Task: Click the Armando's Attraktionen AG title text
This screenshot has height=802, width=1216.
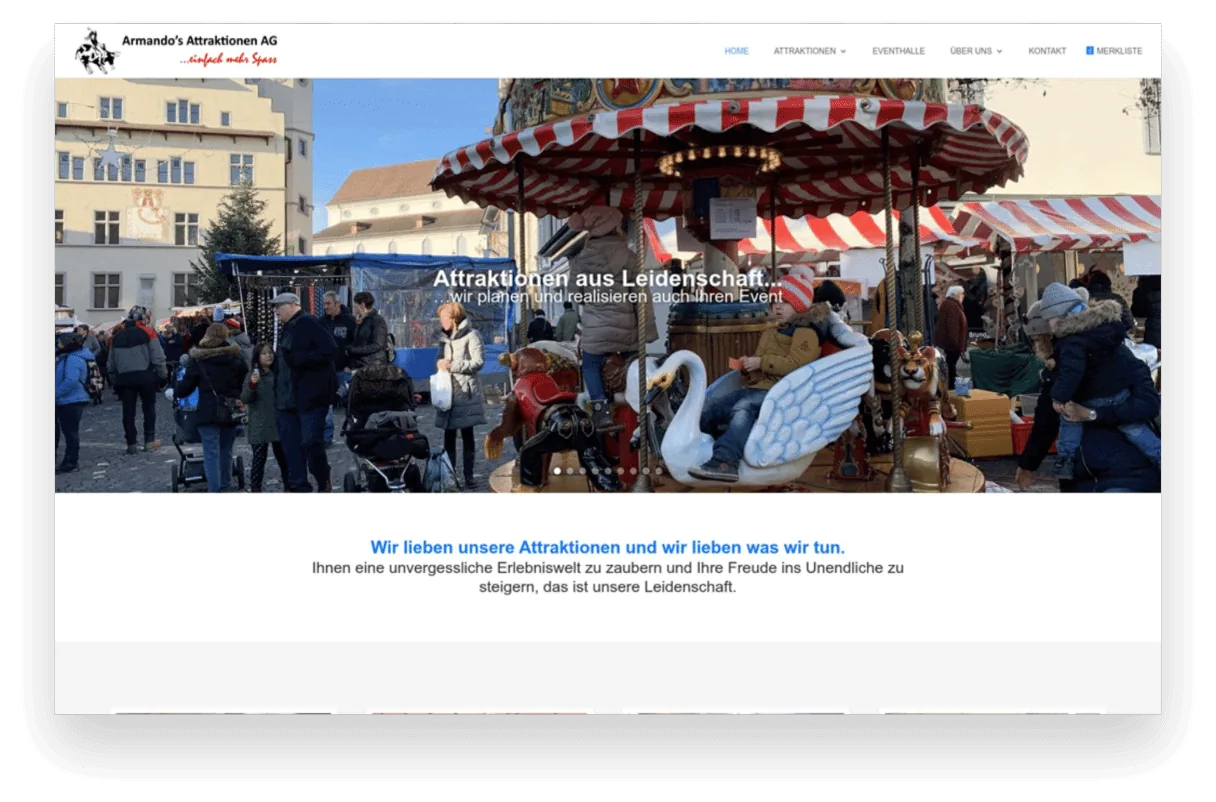Action: (x=199, y=40)
